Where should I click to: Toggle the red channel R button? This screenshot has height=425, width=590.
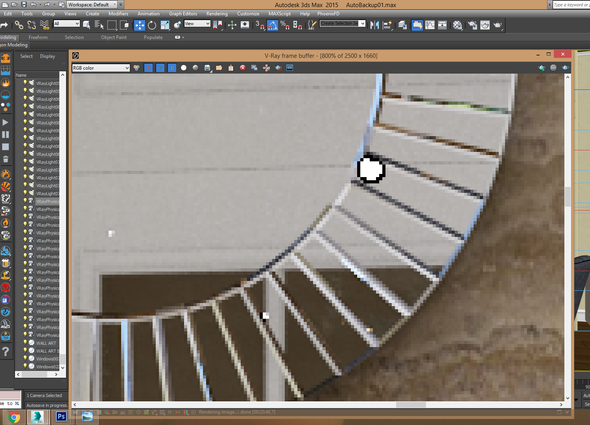point(149,68)
